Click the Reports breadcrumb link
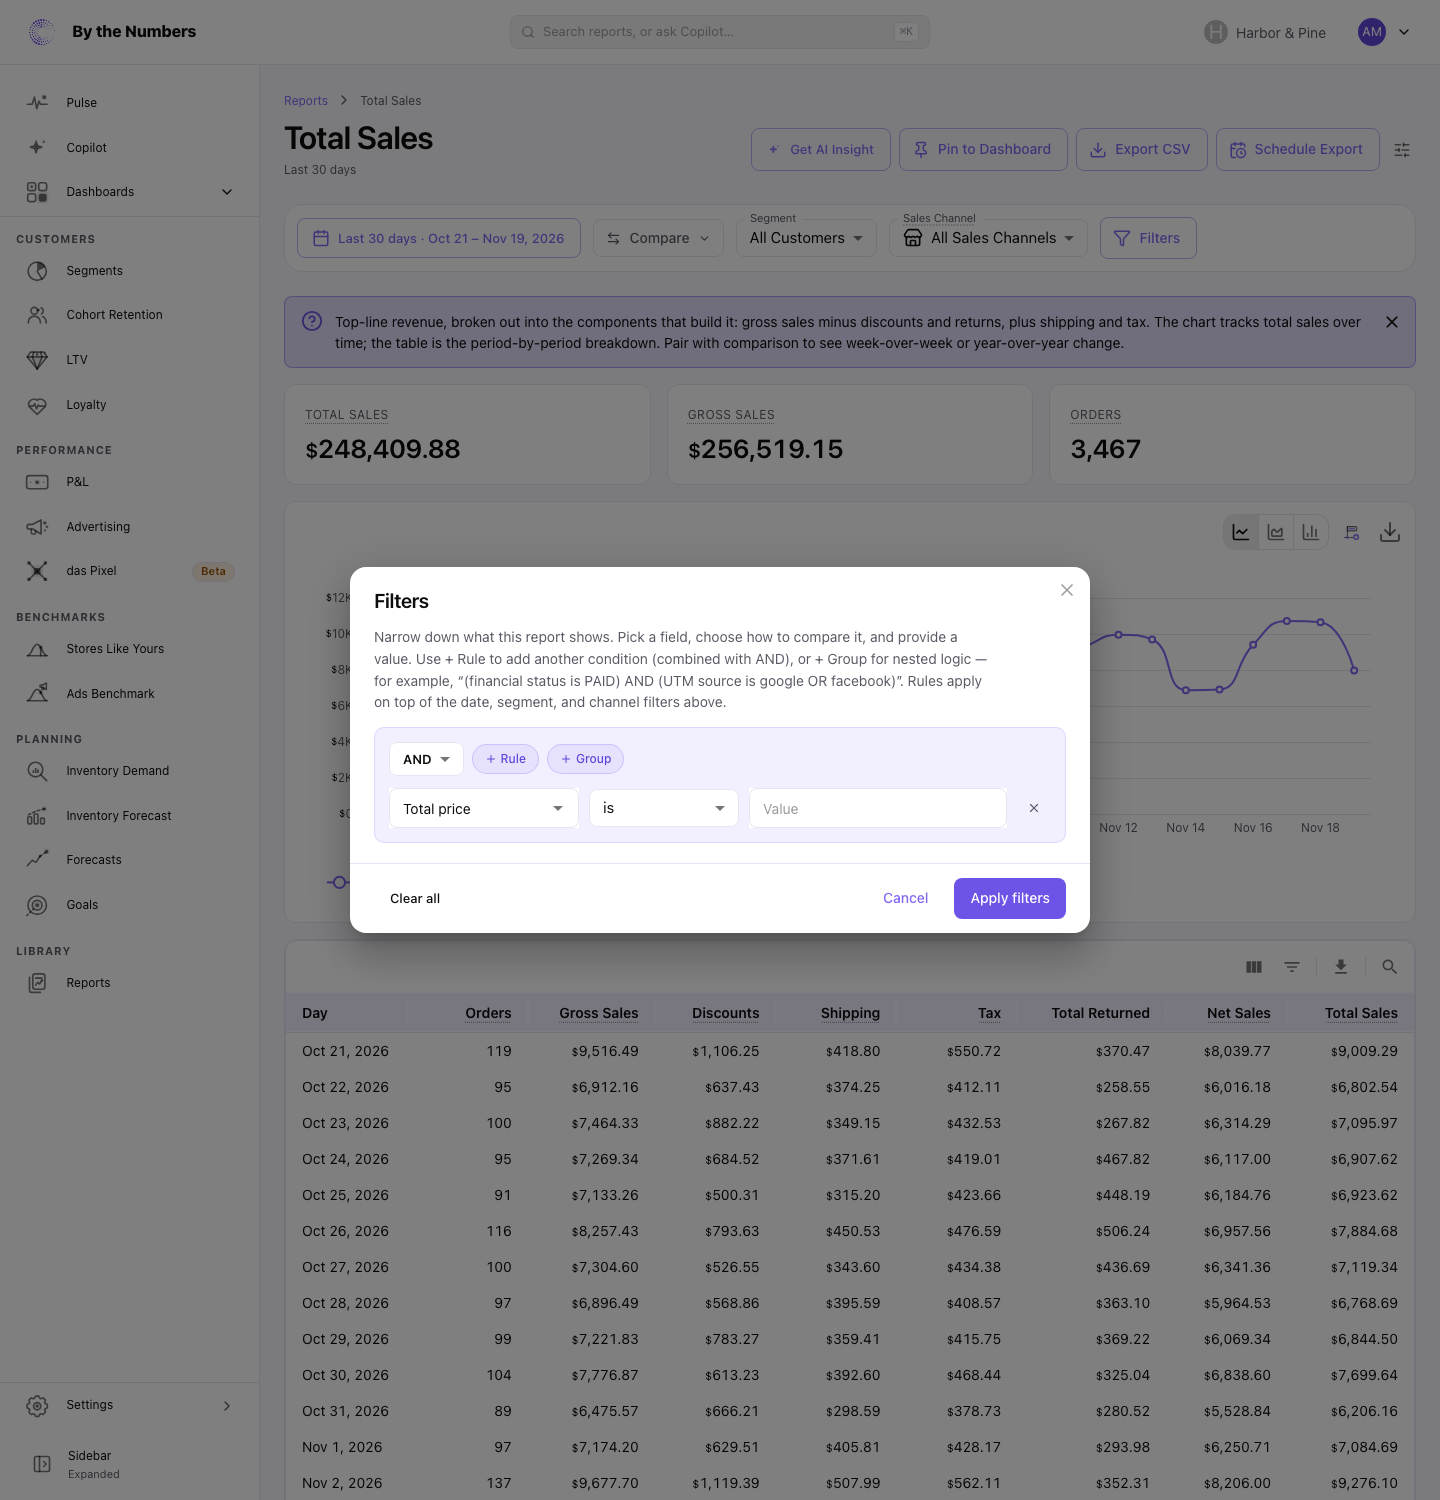 306,101
